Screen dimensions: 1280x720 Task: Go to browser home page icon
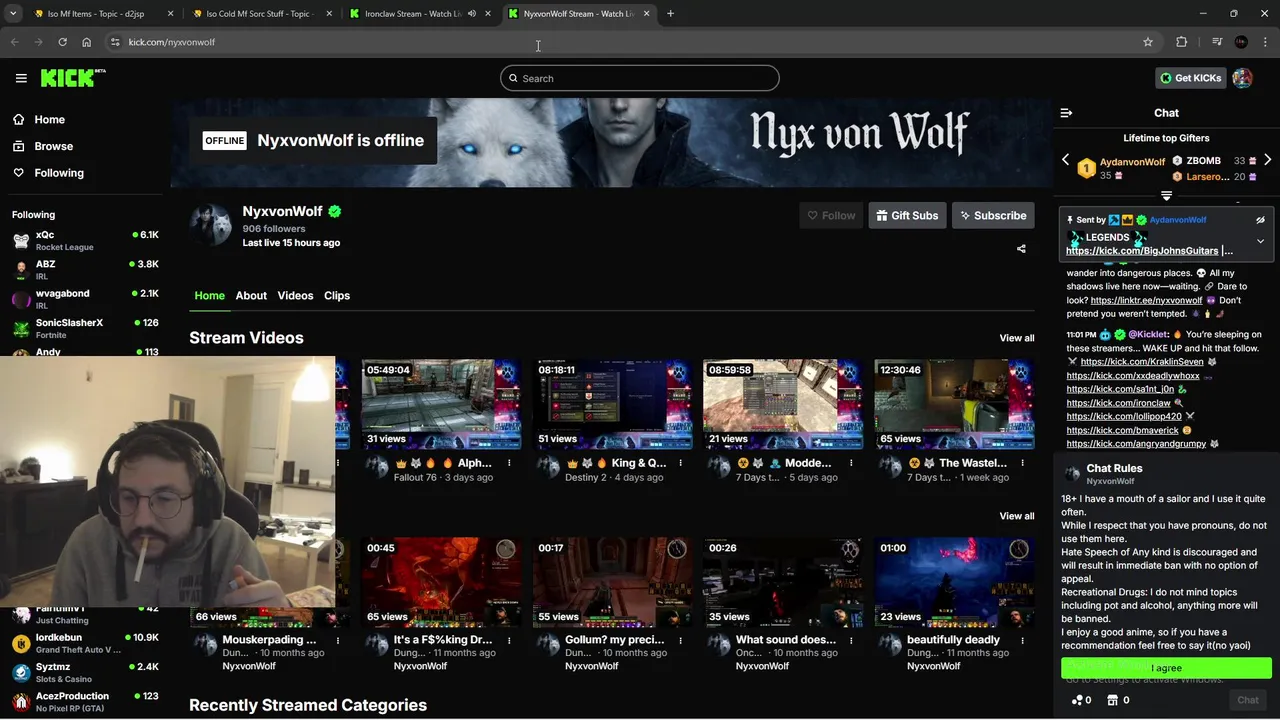click(x=87, y=42)
